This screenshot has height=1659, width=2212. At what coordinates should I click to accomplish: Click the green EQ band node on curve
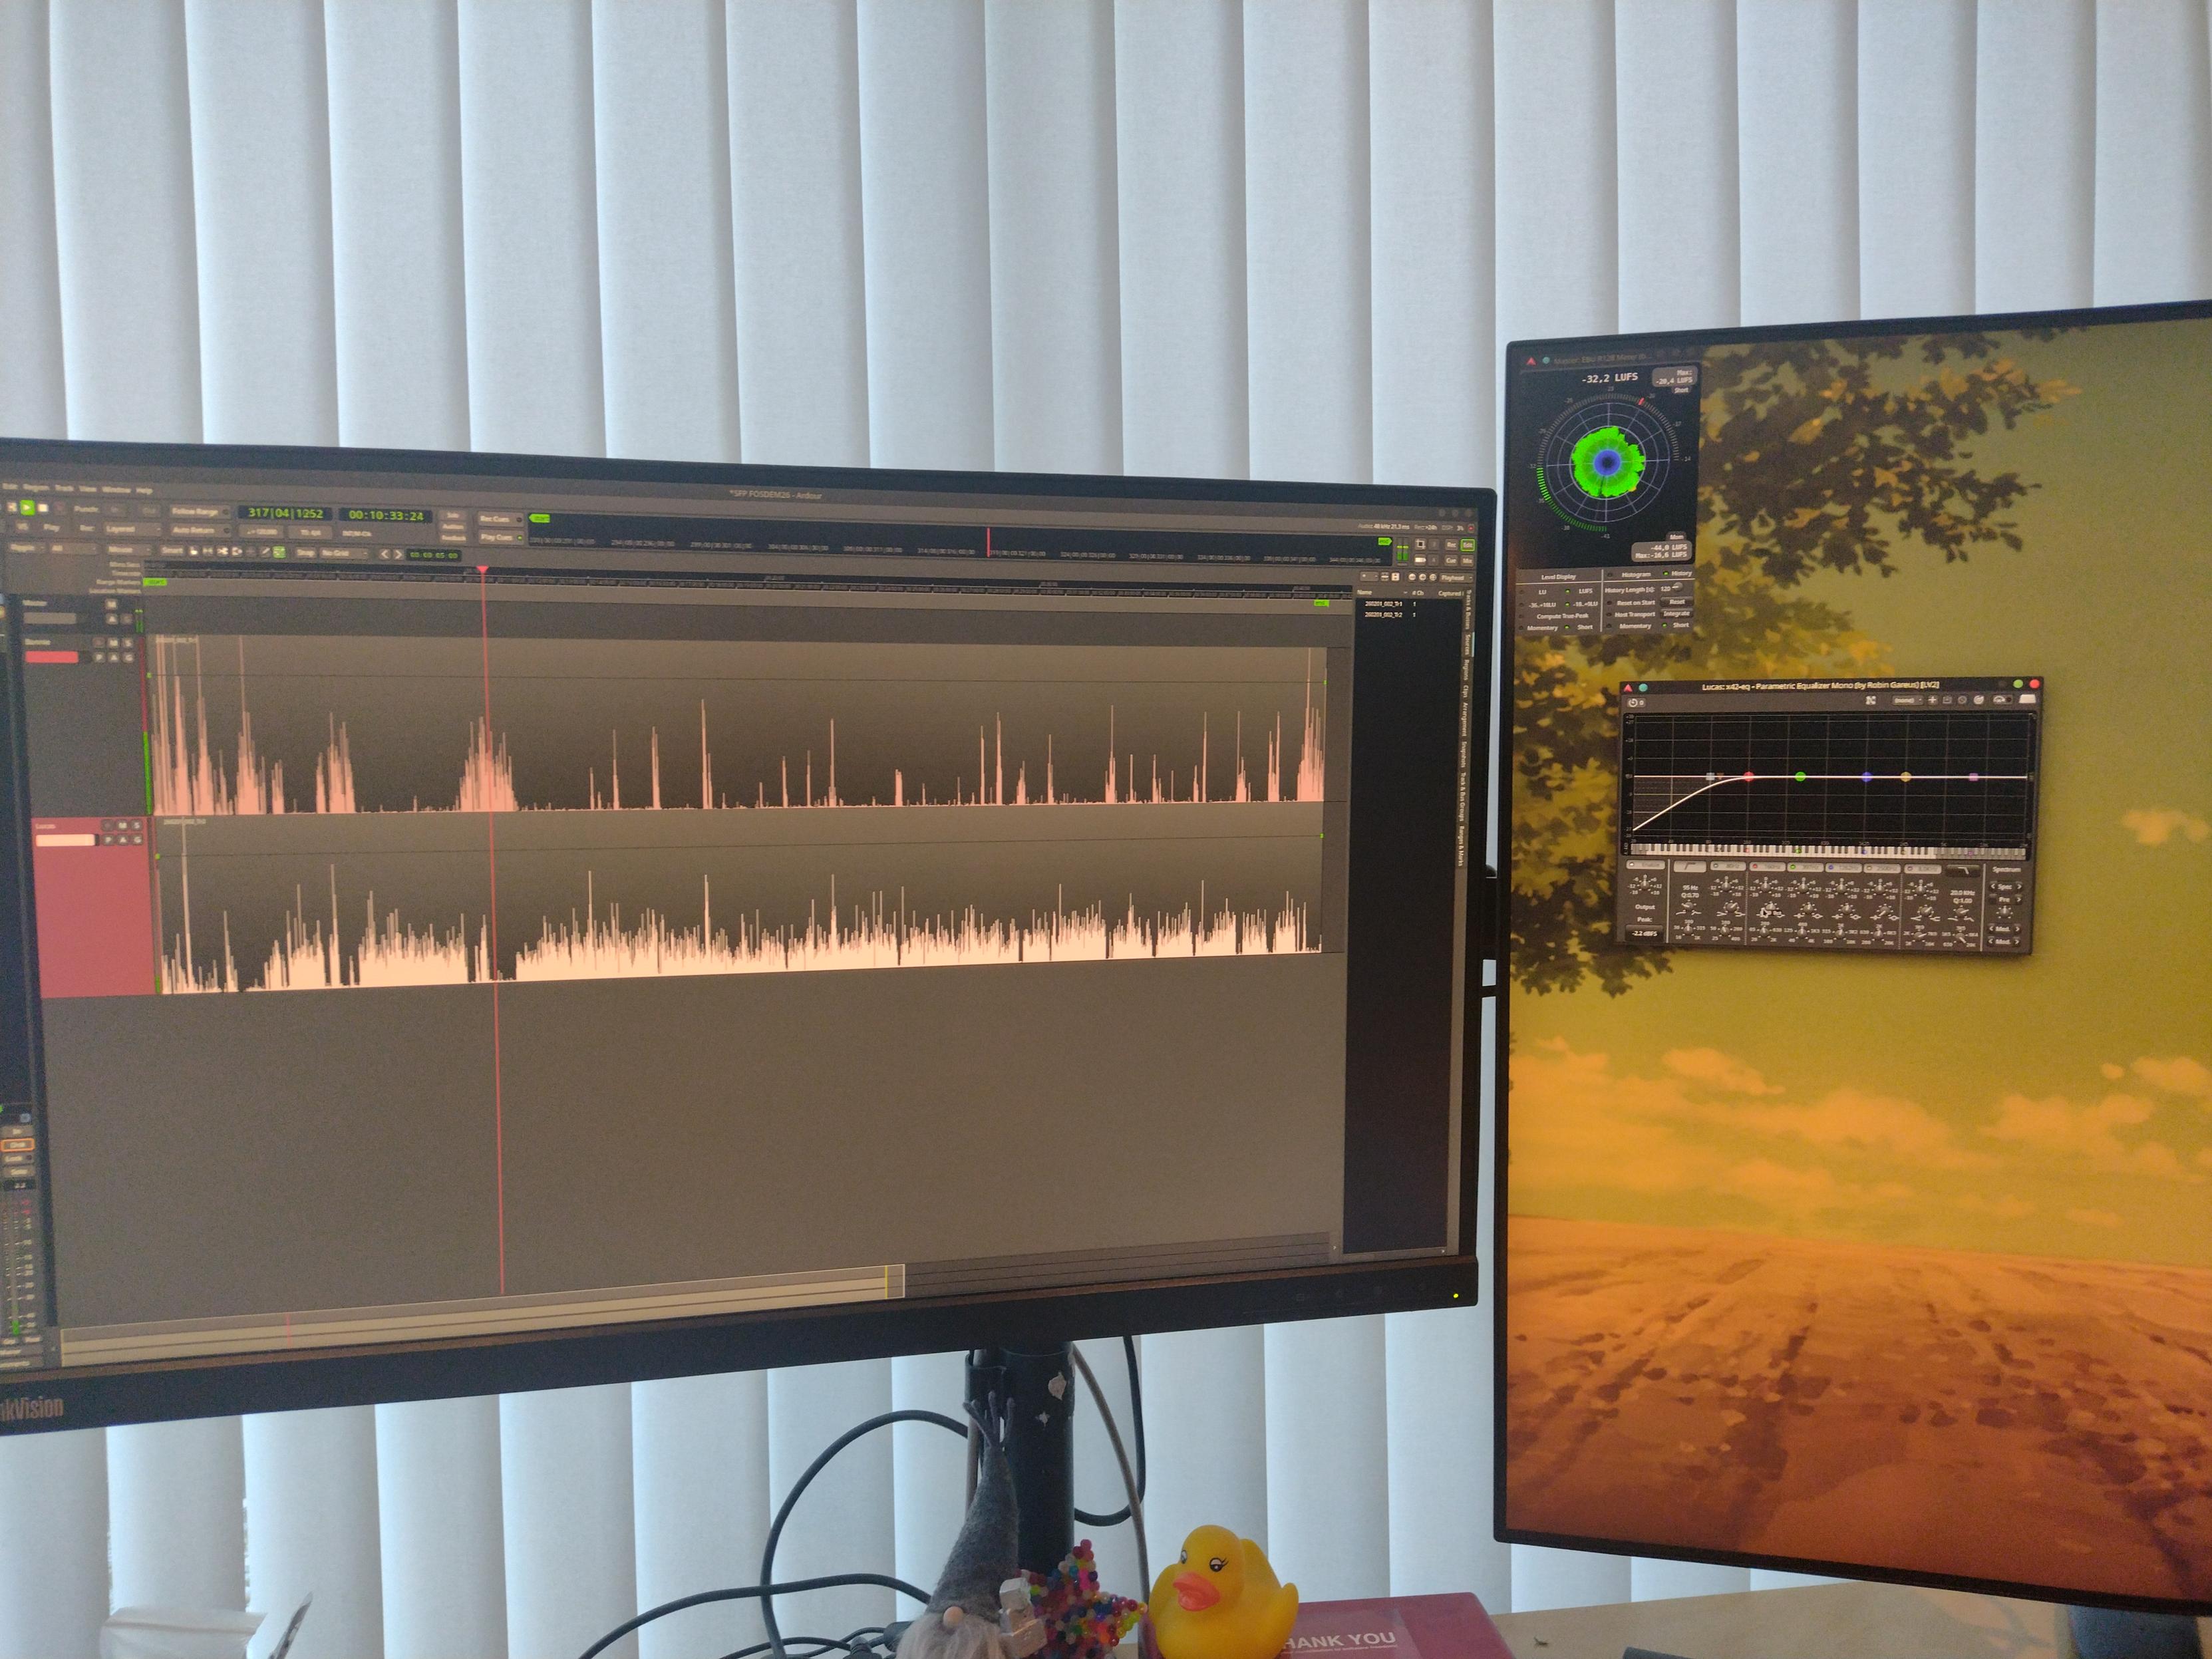(x=1800, y=776)
